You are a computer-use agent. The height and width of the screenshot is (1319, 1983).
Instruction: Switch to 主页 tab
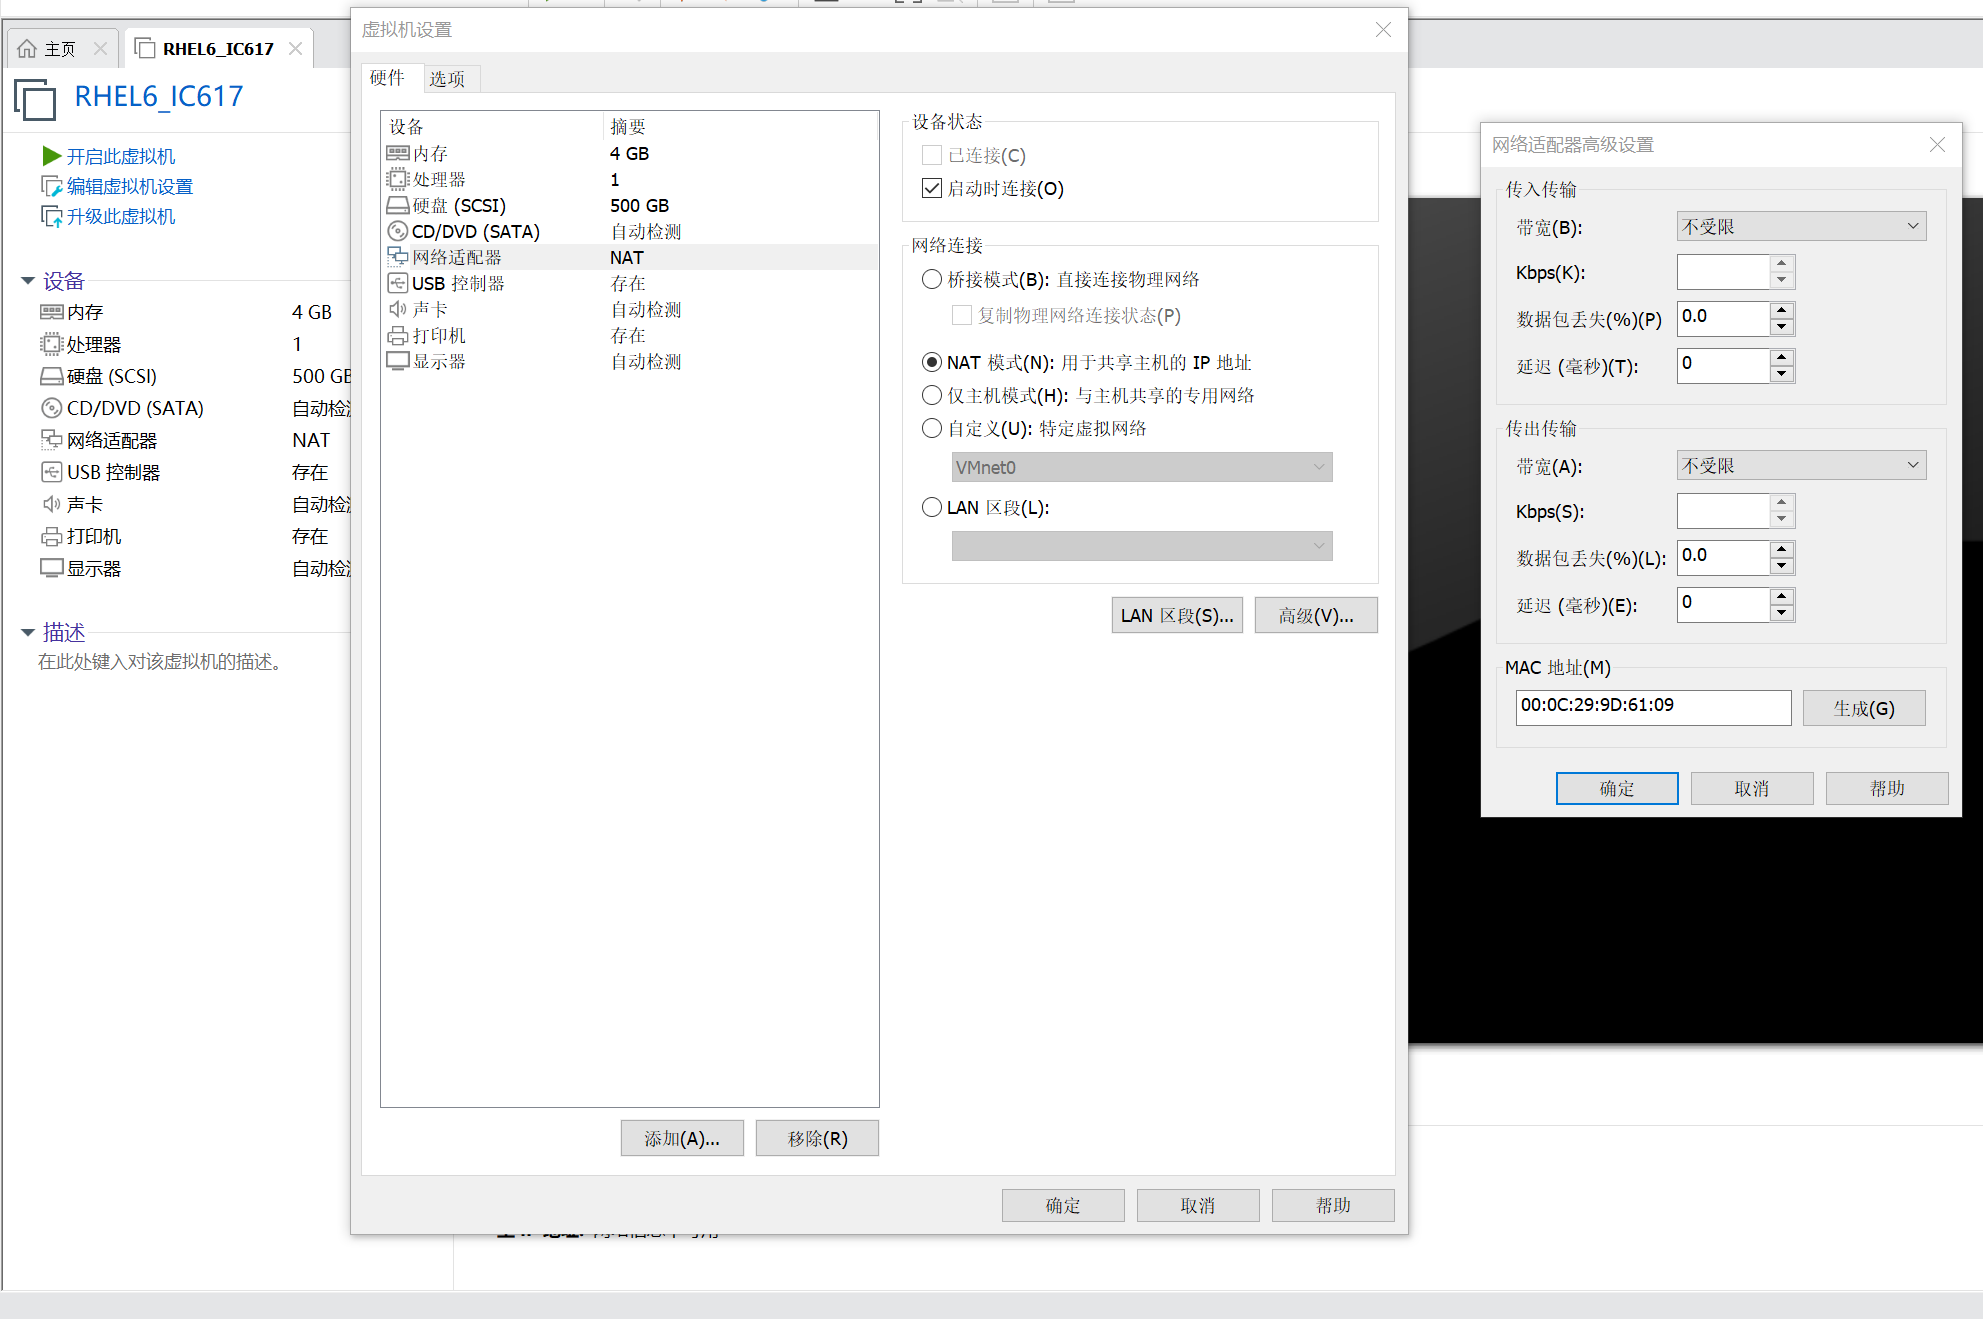(60, 48)
